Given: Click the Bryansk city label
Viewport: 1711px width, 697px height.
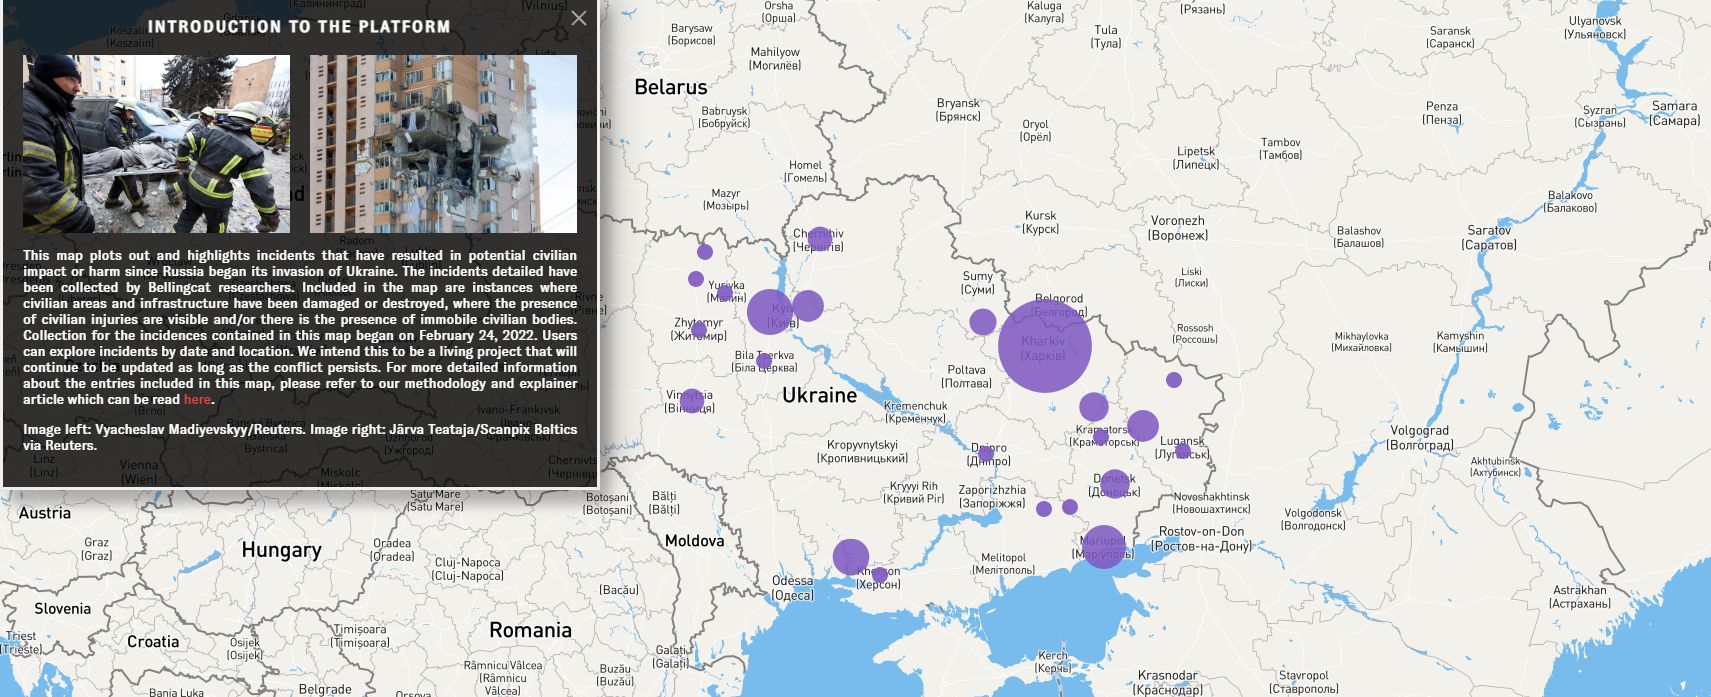Looking at the screenshot, I should pyautogui.click(x=958, y=110).
